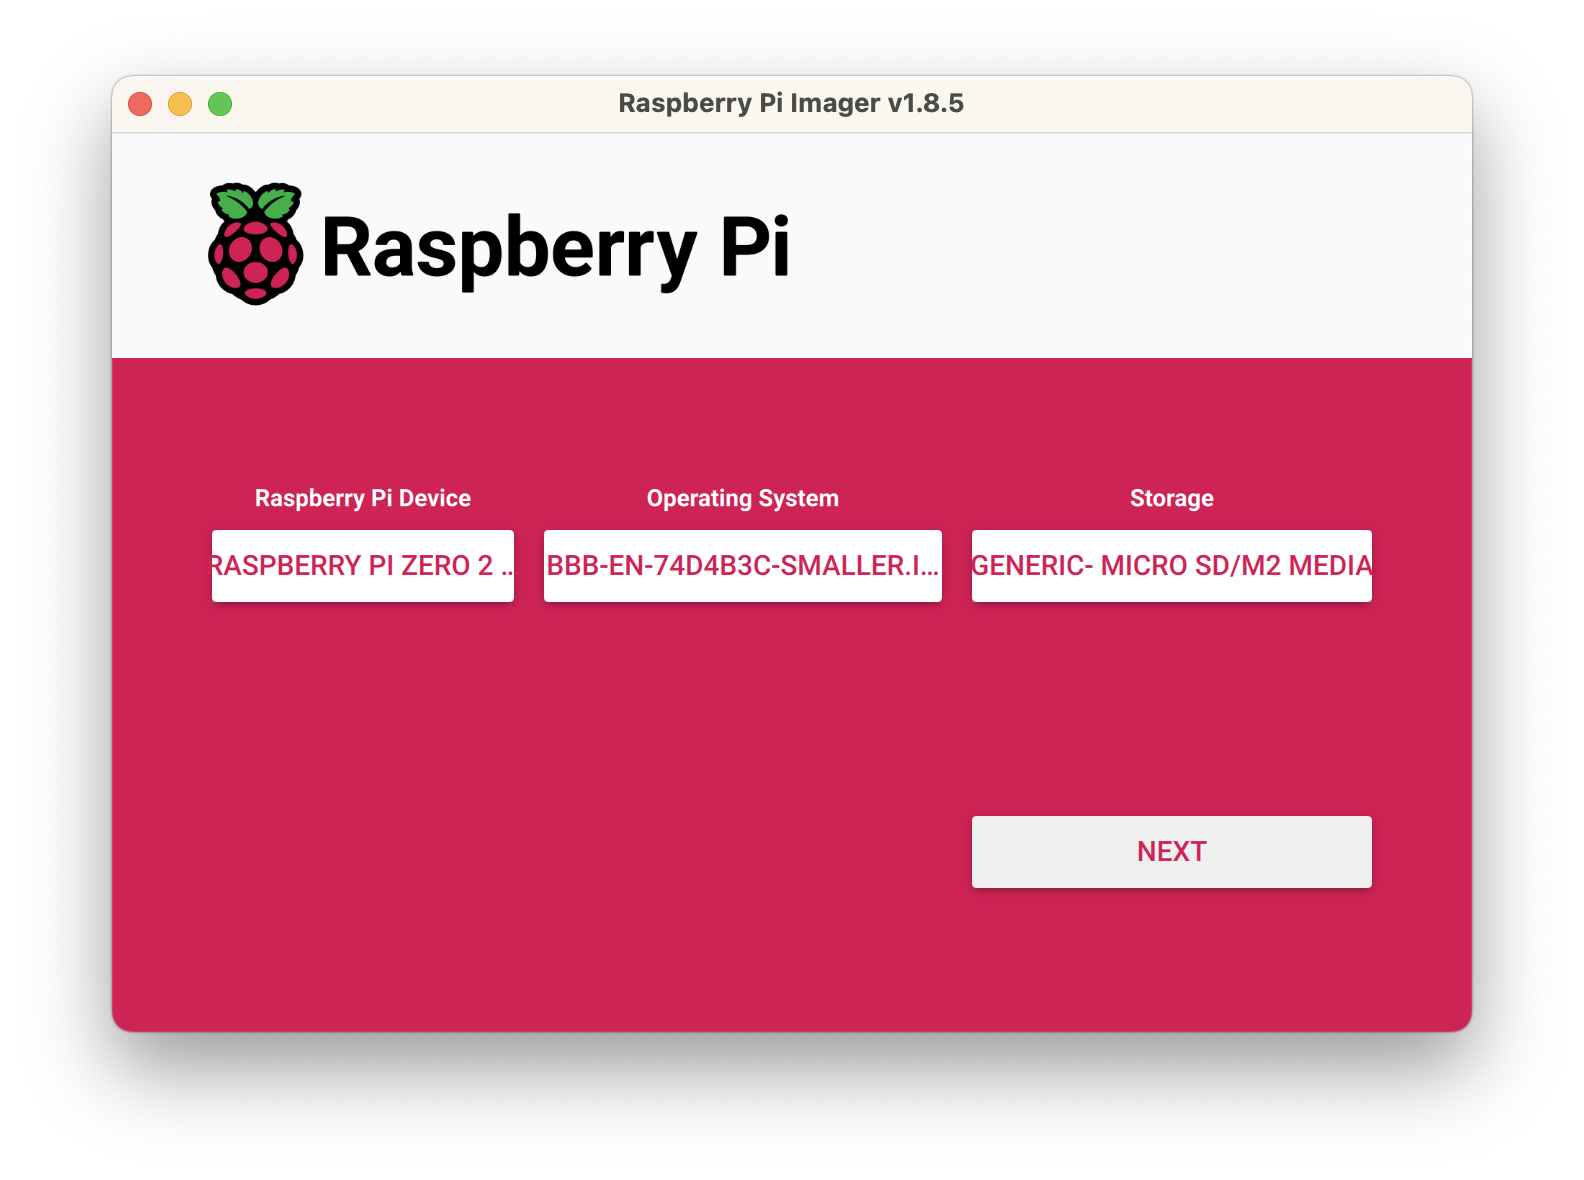Click the empty red area left of NEXT

tap(600, 852)
